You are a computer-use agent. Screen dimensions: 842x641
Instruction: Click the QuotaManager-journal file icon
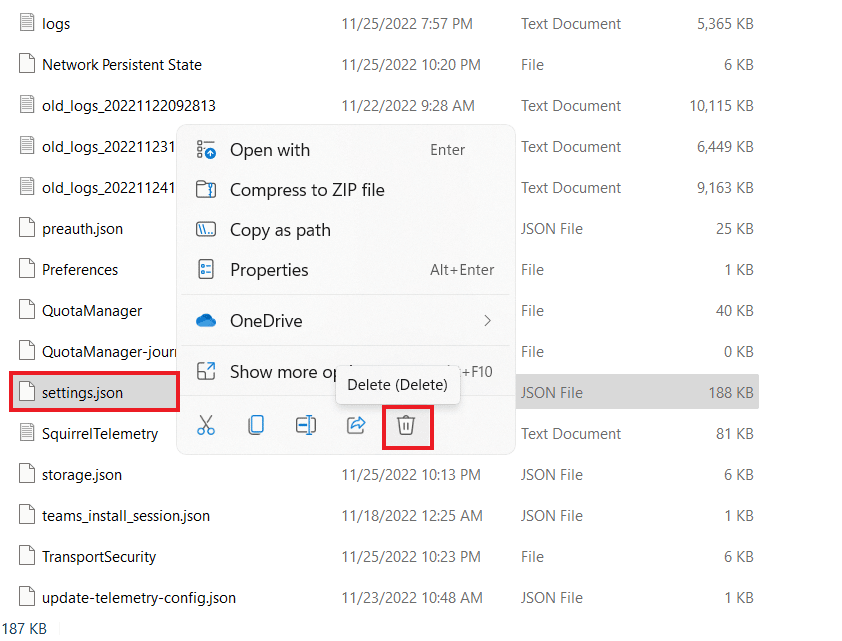[27, 351]
